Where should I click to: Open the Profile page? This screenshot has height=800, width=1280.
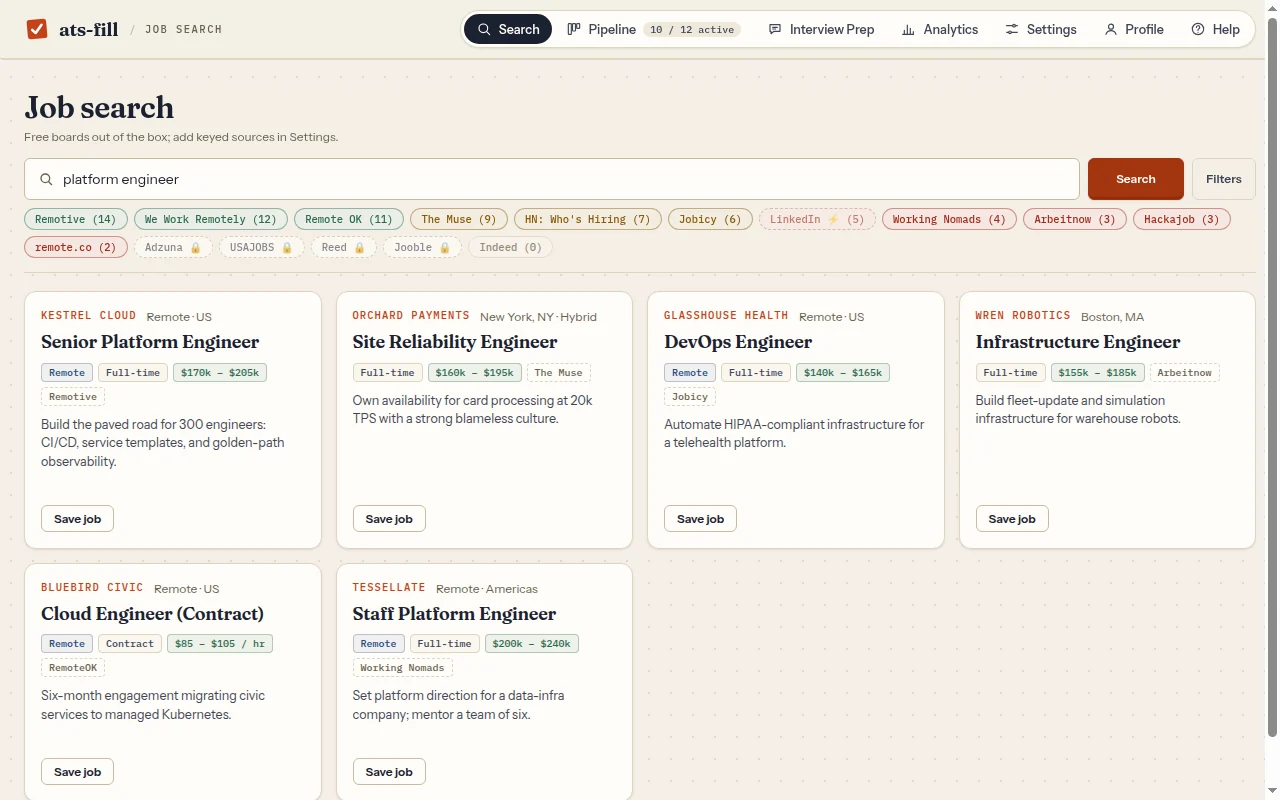coord(1134,30)
